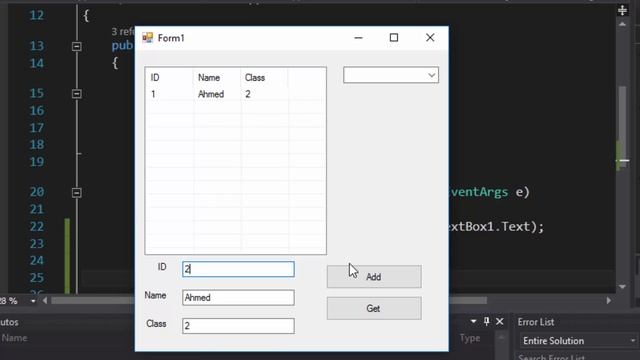Select the Ahmed cell in list view

point(211,94)
